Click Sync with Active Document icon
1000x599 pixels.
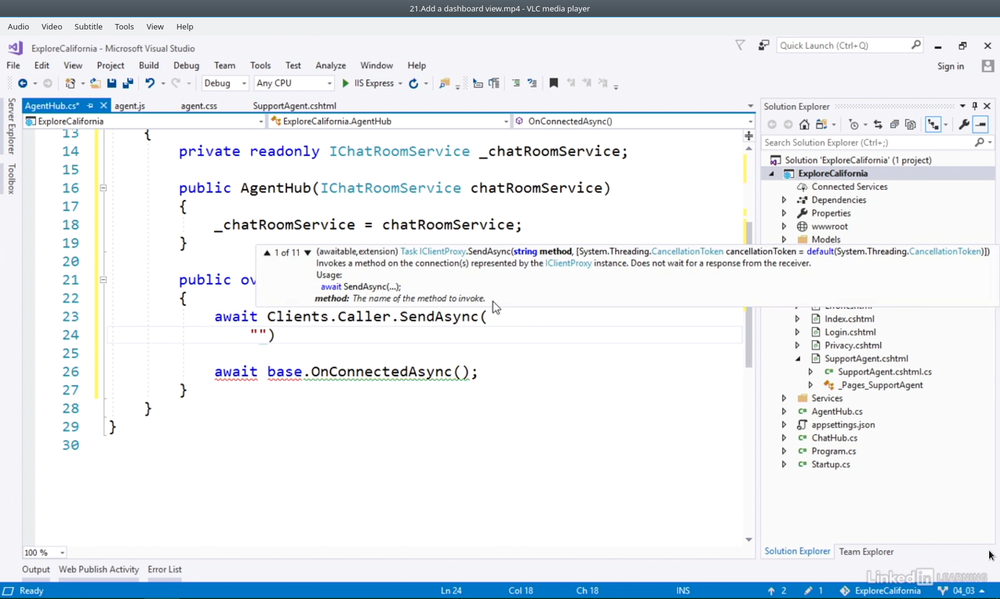point(878,124)
